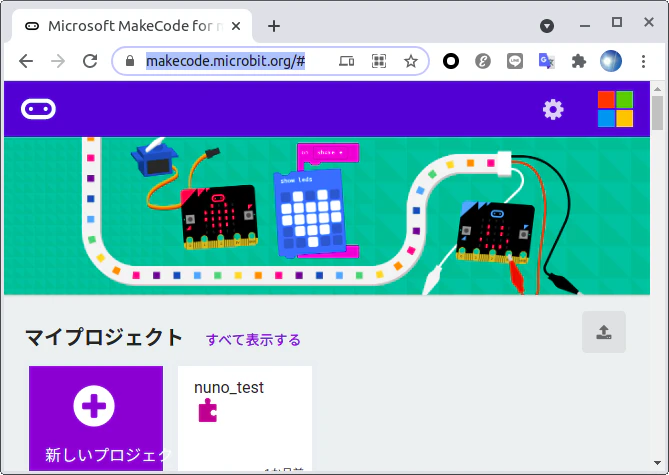Open the extensions puzzle menu
This screenshot has height=475, width=669.
point(579,61)
